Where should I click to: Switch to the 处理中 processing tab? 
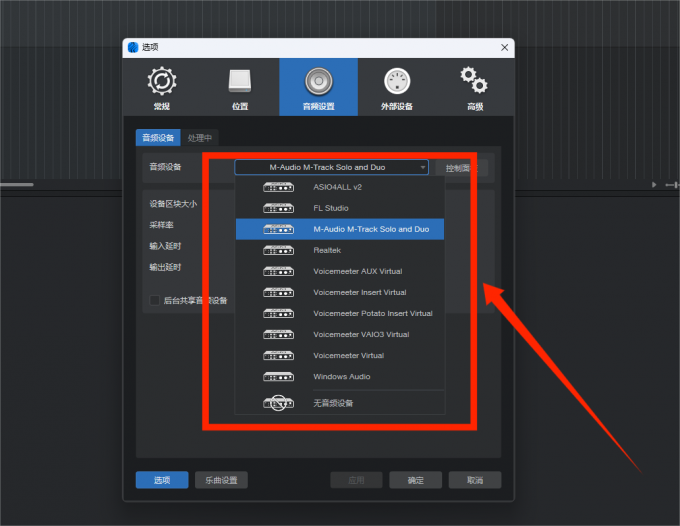pos(199,138)
